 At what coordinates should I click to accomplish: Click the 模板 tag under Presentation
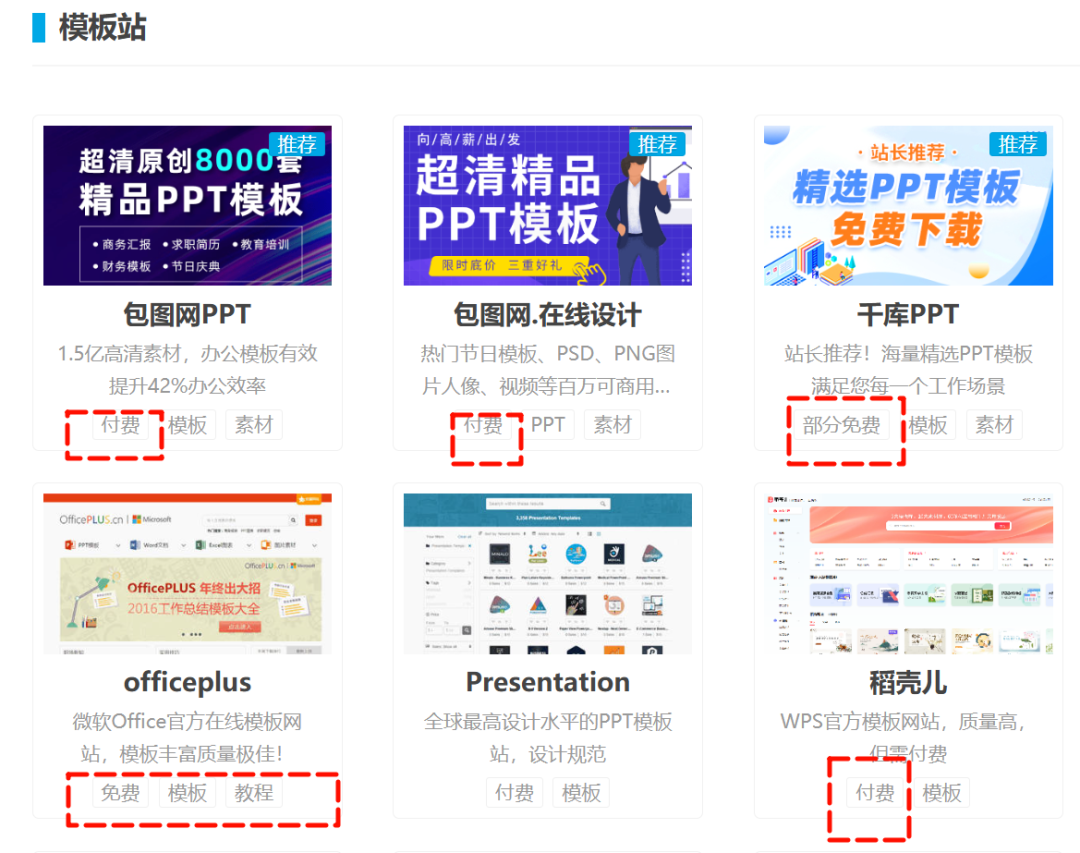click(580, 793)
